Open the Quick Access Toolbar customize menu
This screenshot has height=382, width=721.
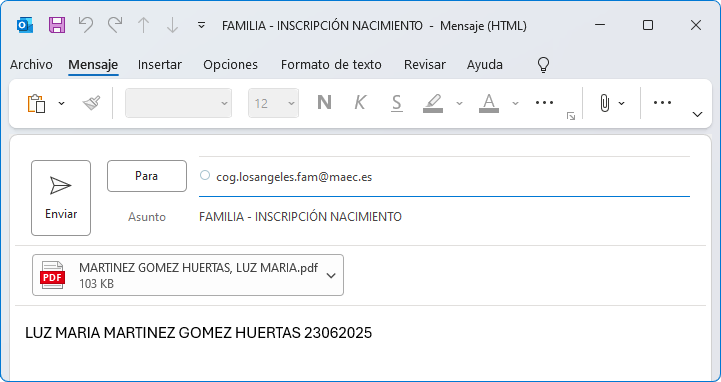coord(201,25)
